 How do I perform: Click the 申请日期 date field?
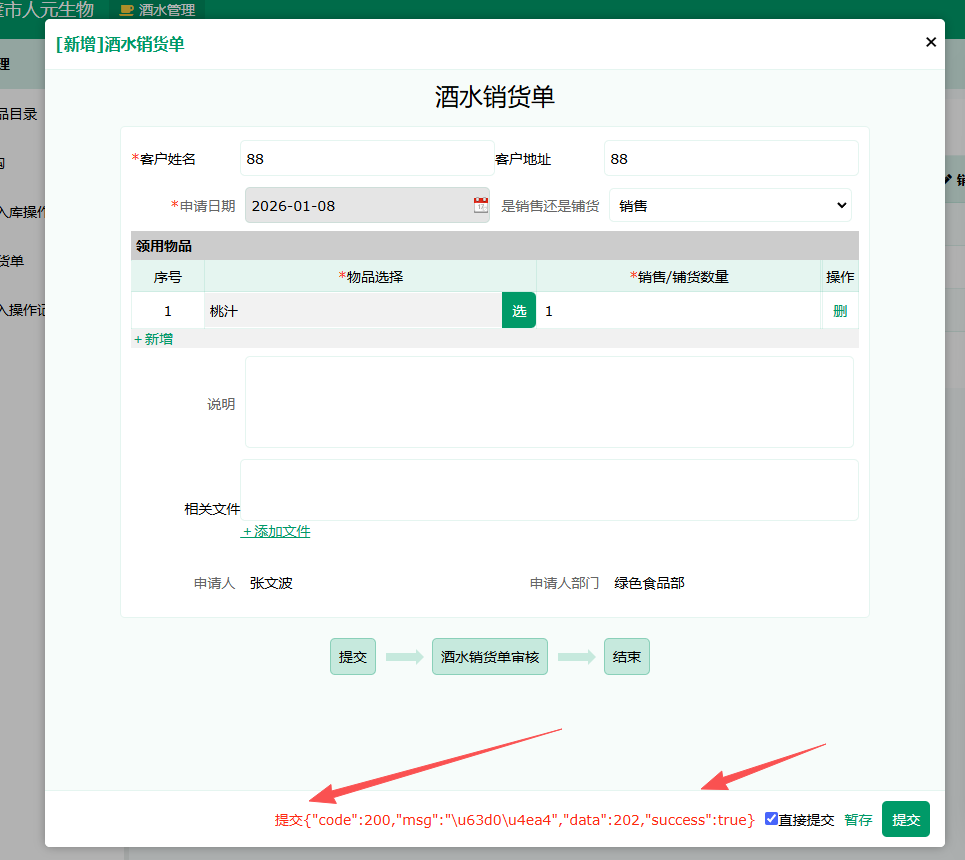tap(358, 205)
